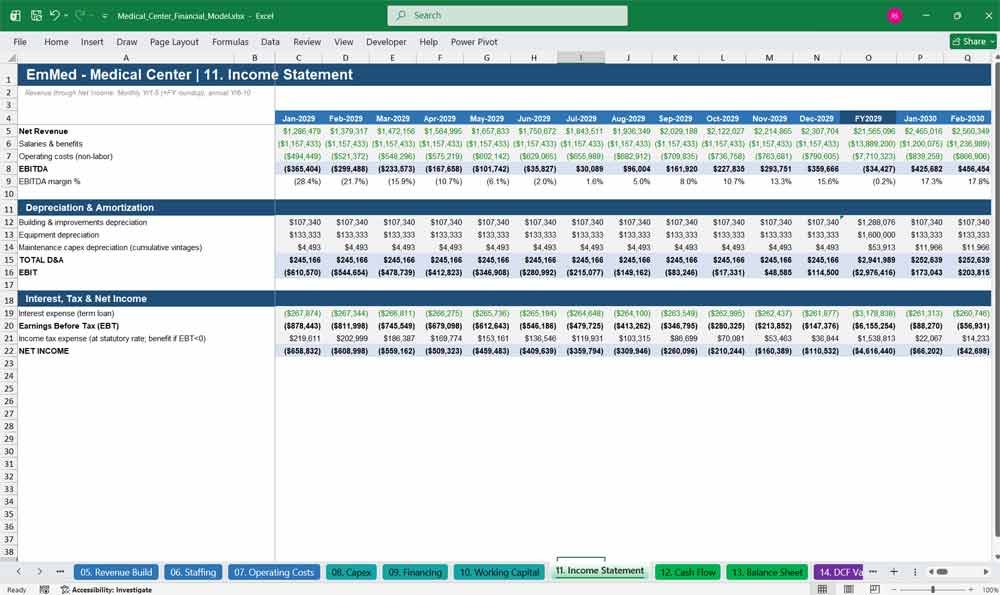Switch to 08. Capex sheet
Viewport: 1000px width, 595px height.
click(x=351, y=572)
